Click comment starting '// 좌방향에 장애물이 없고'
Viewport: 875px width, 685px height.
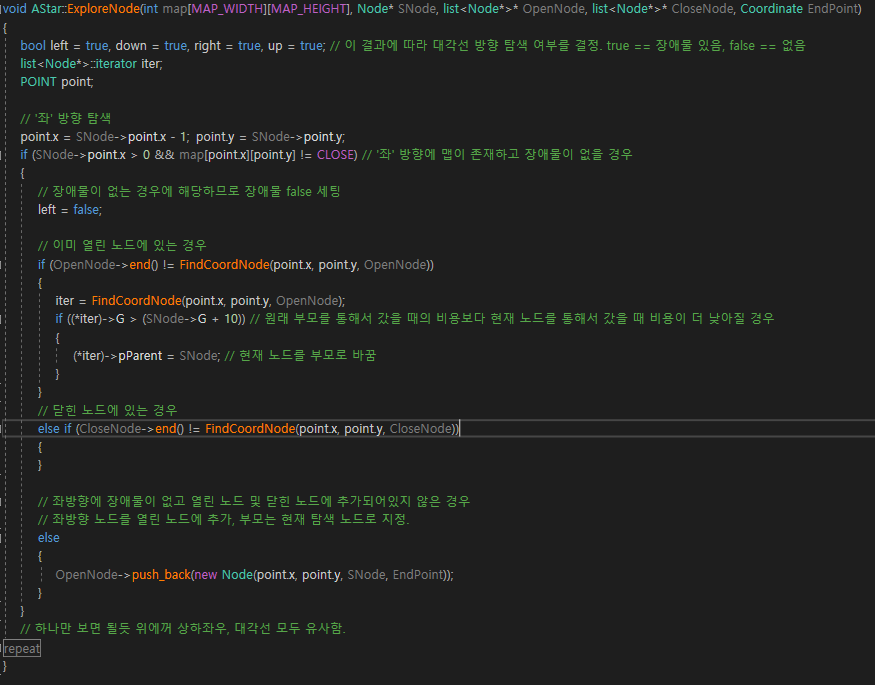[254, 501]
